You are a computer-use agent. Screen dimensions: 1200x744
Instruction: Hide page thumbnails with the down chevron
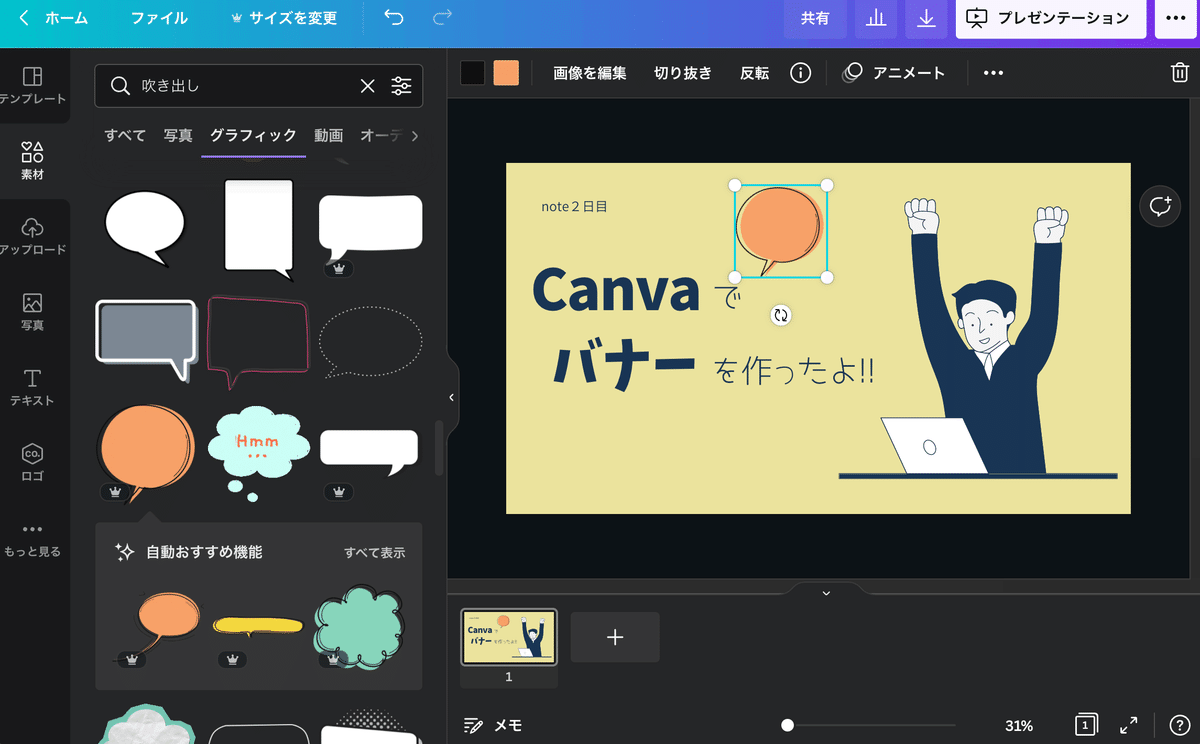tap(826, 592)
